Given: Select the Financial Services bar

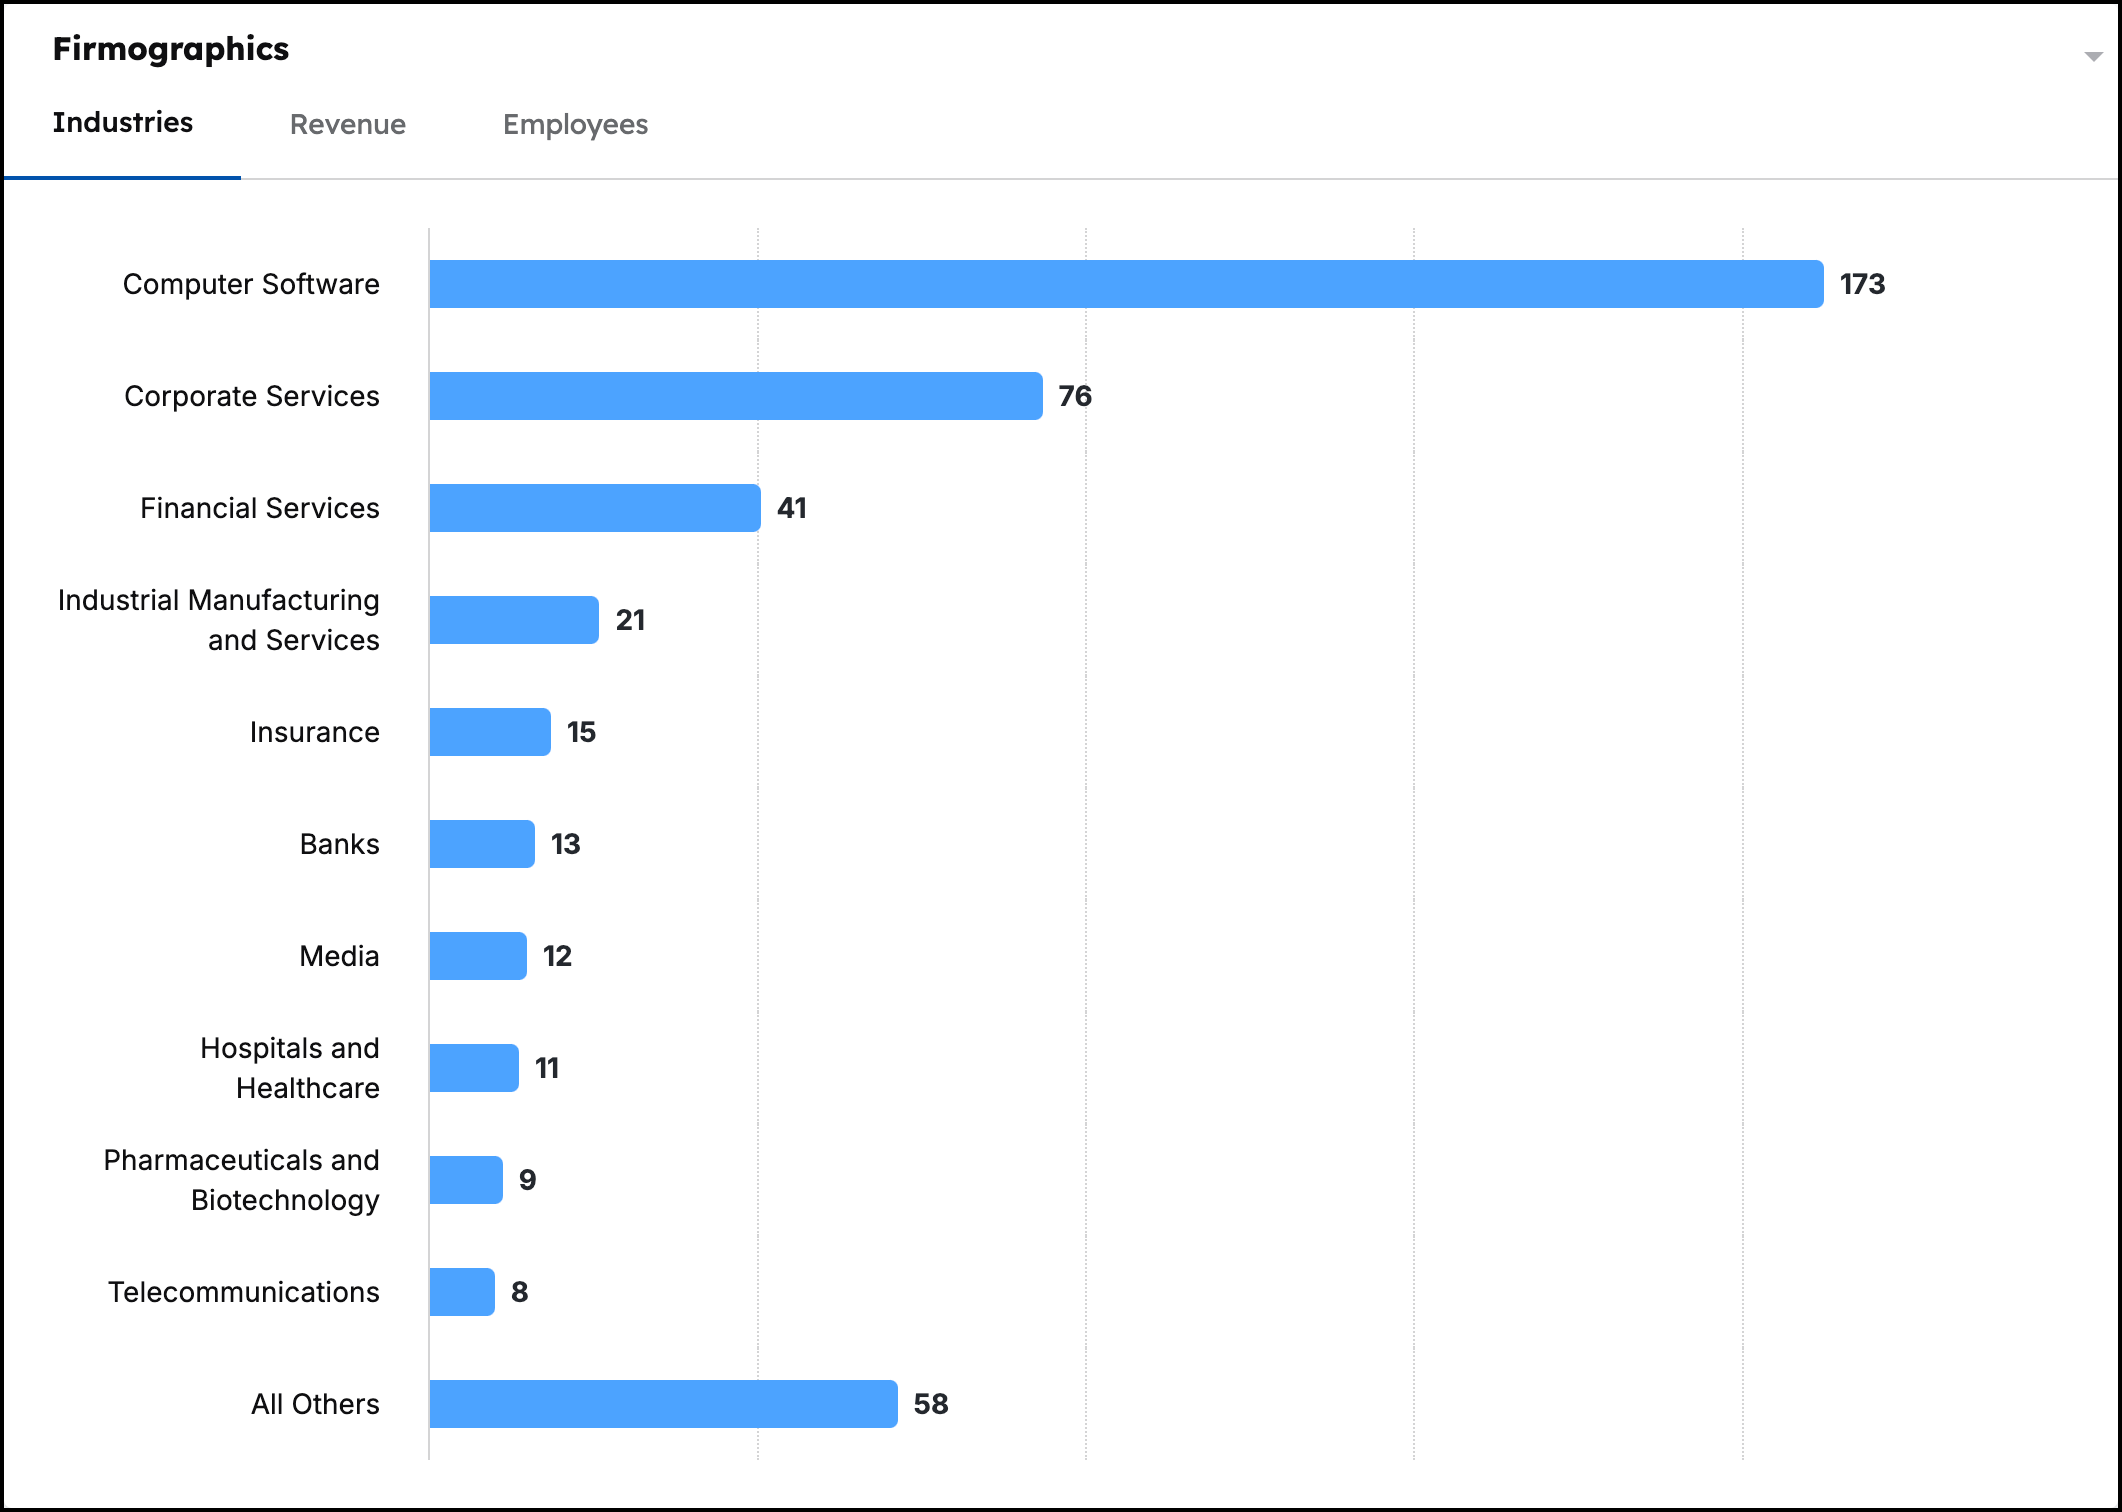Looking at the screenshot, I should tap(594, 508).
